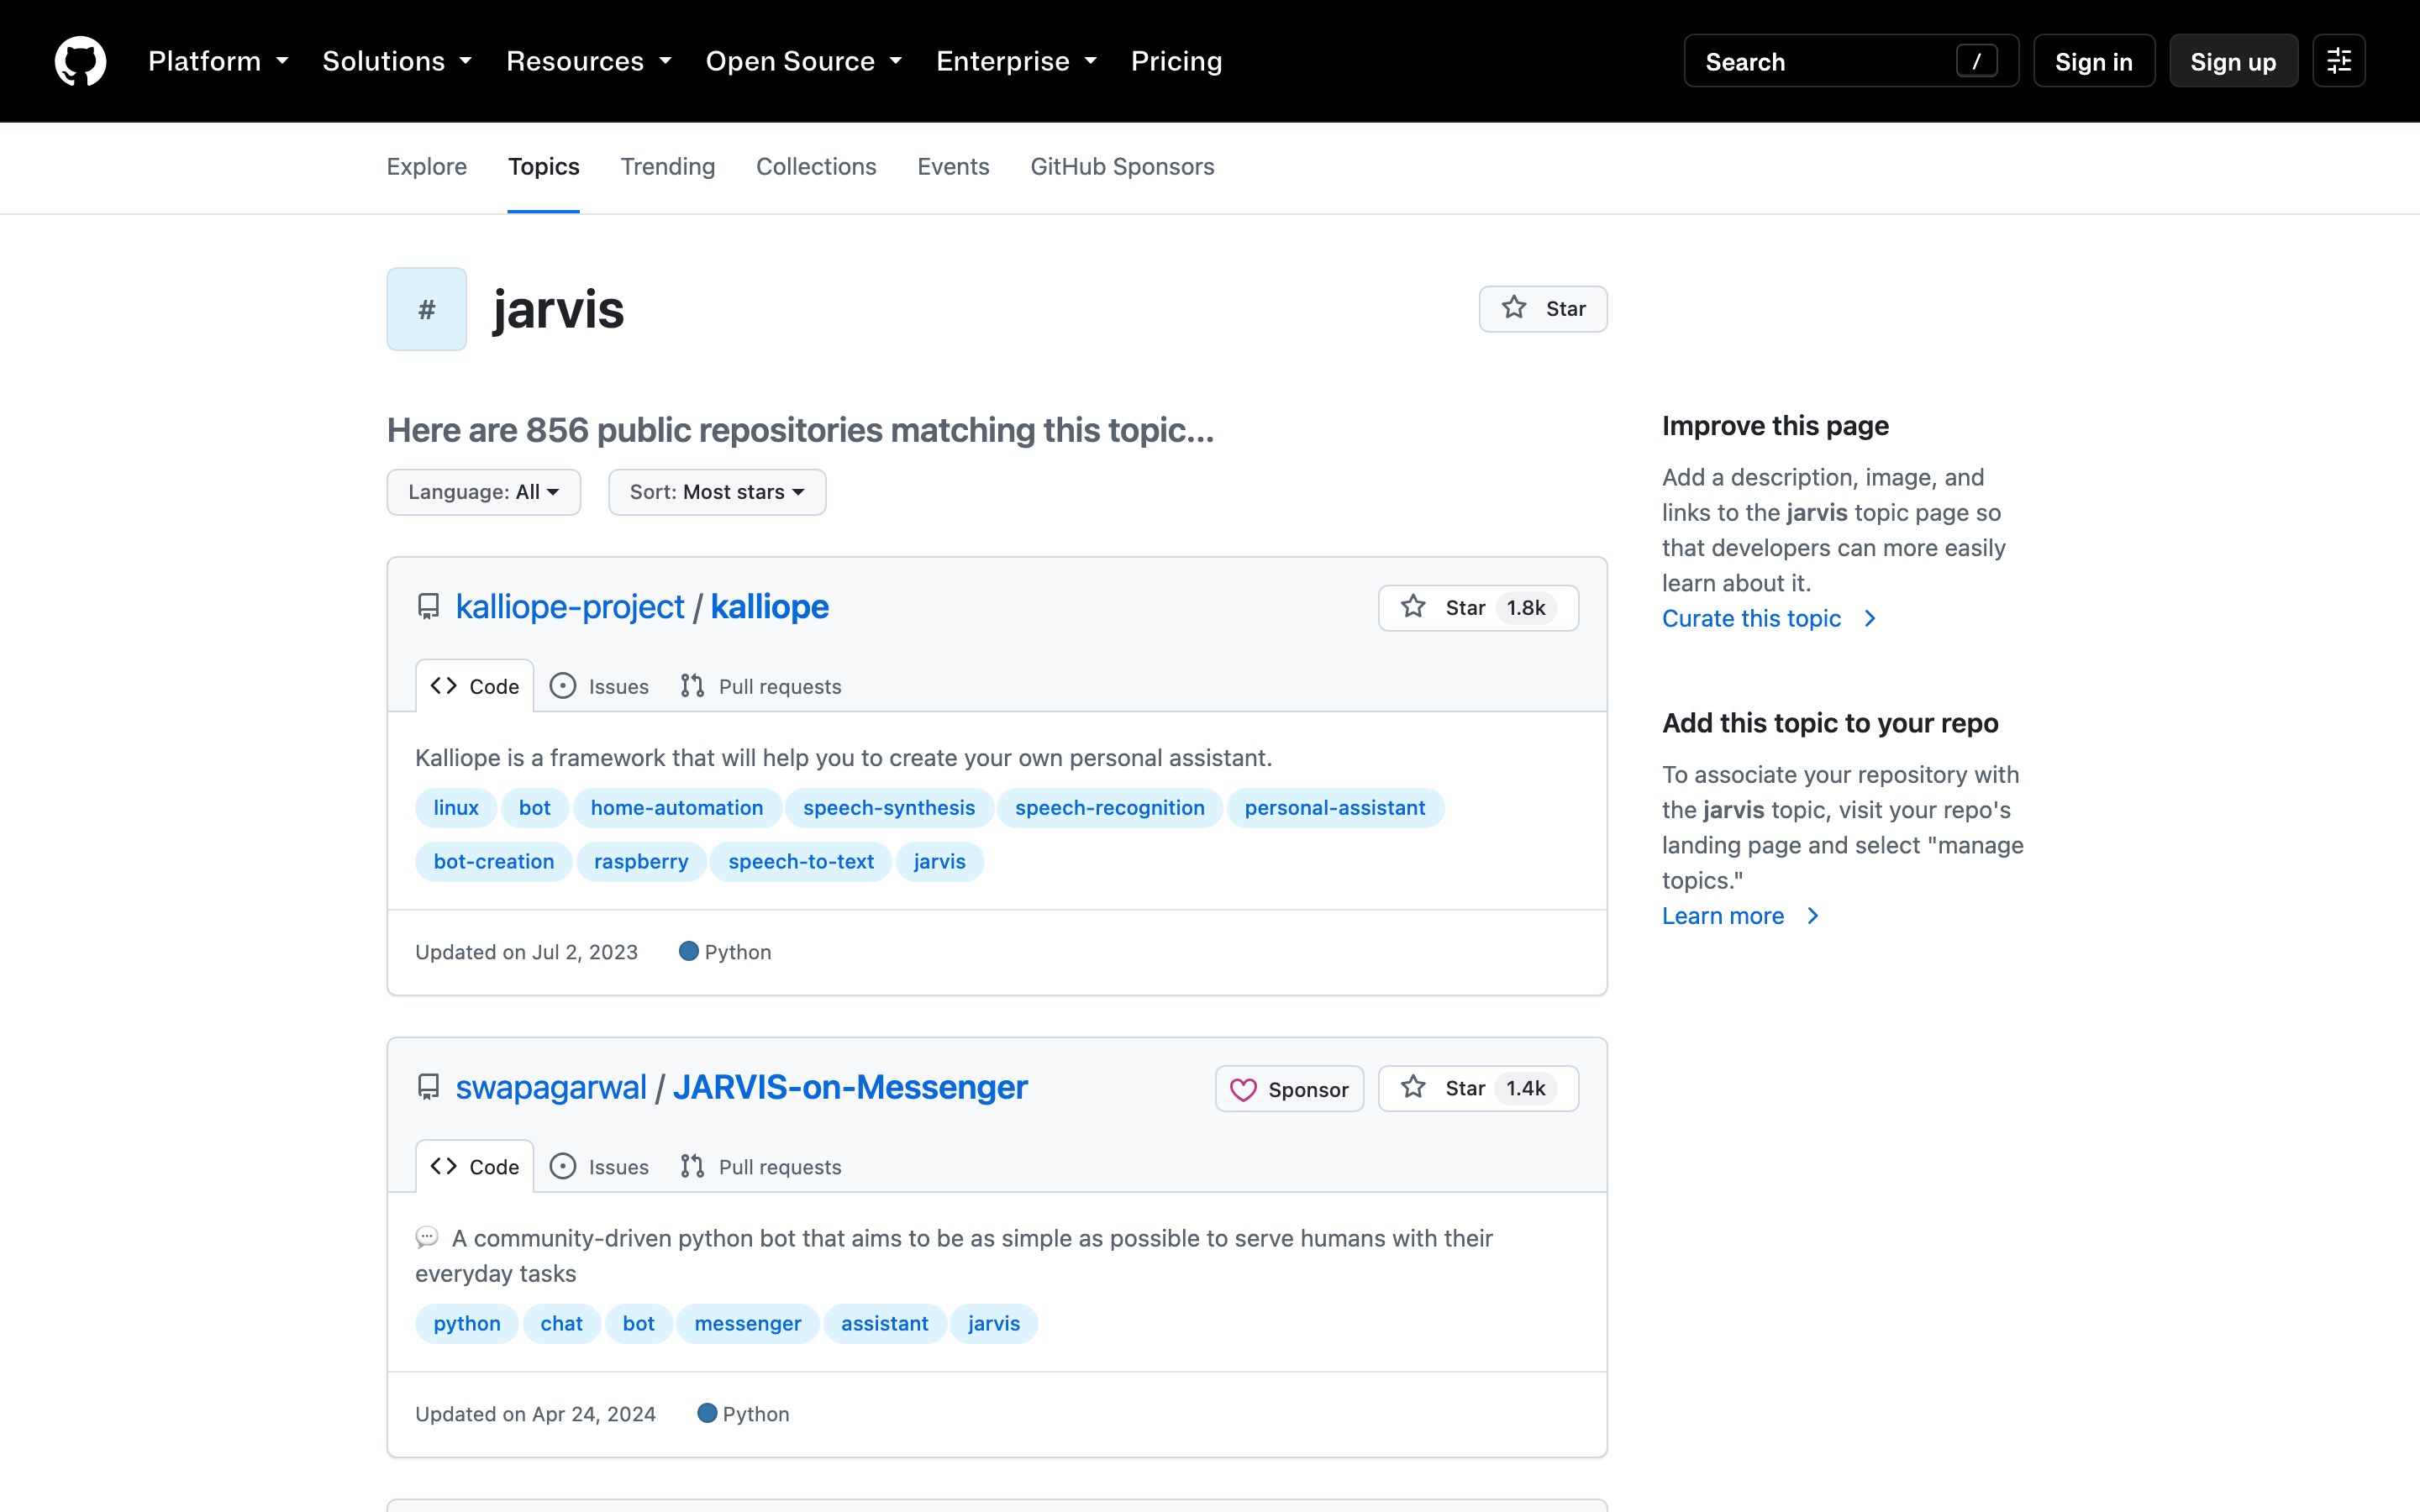The width and height of the screenshot is (2420, 1512).
Task: Expand the Platform menu
Action: [x=218, y=61]
